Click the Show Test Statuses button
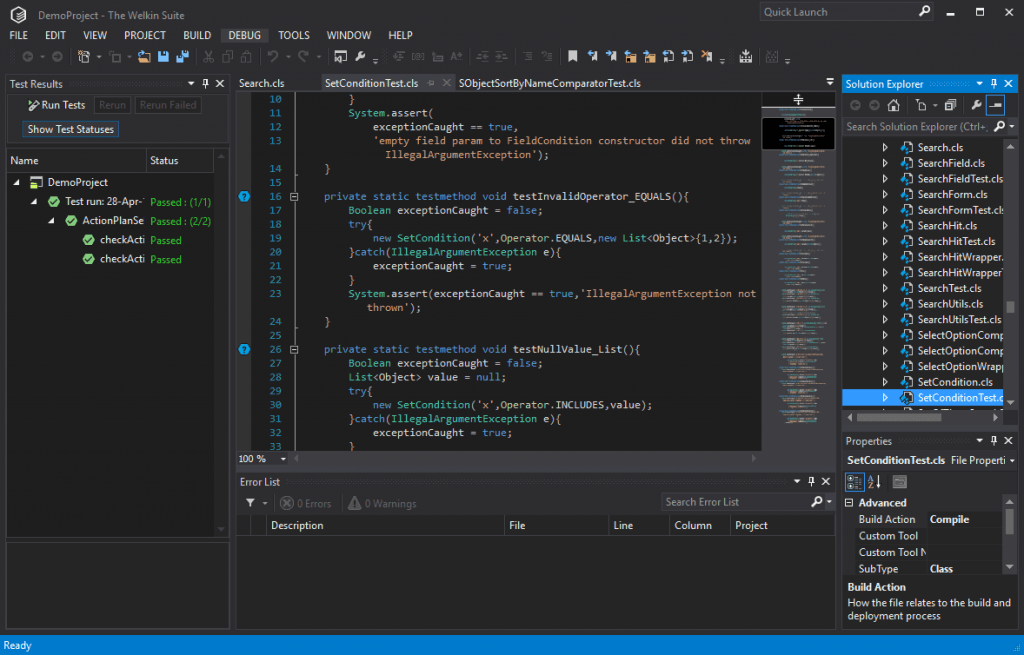Image resolution: width=1024 pixels, height=655 pixels. (71, 129)
